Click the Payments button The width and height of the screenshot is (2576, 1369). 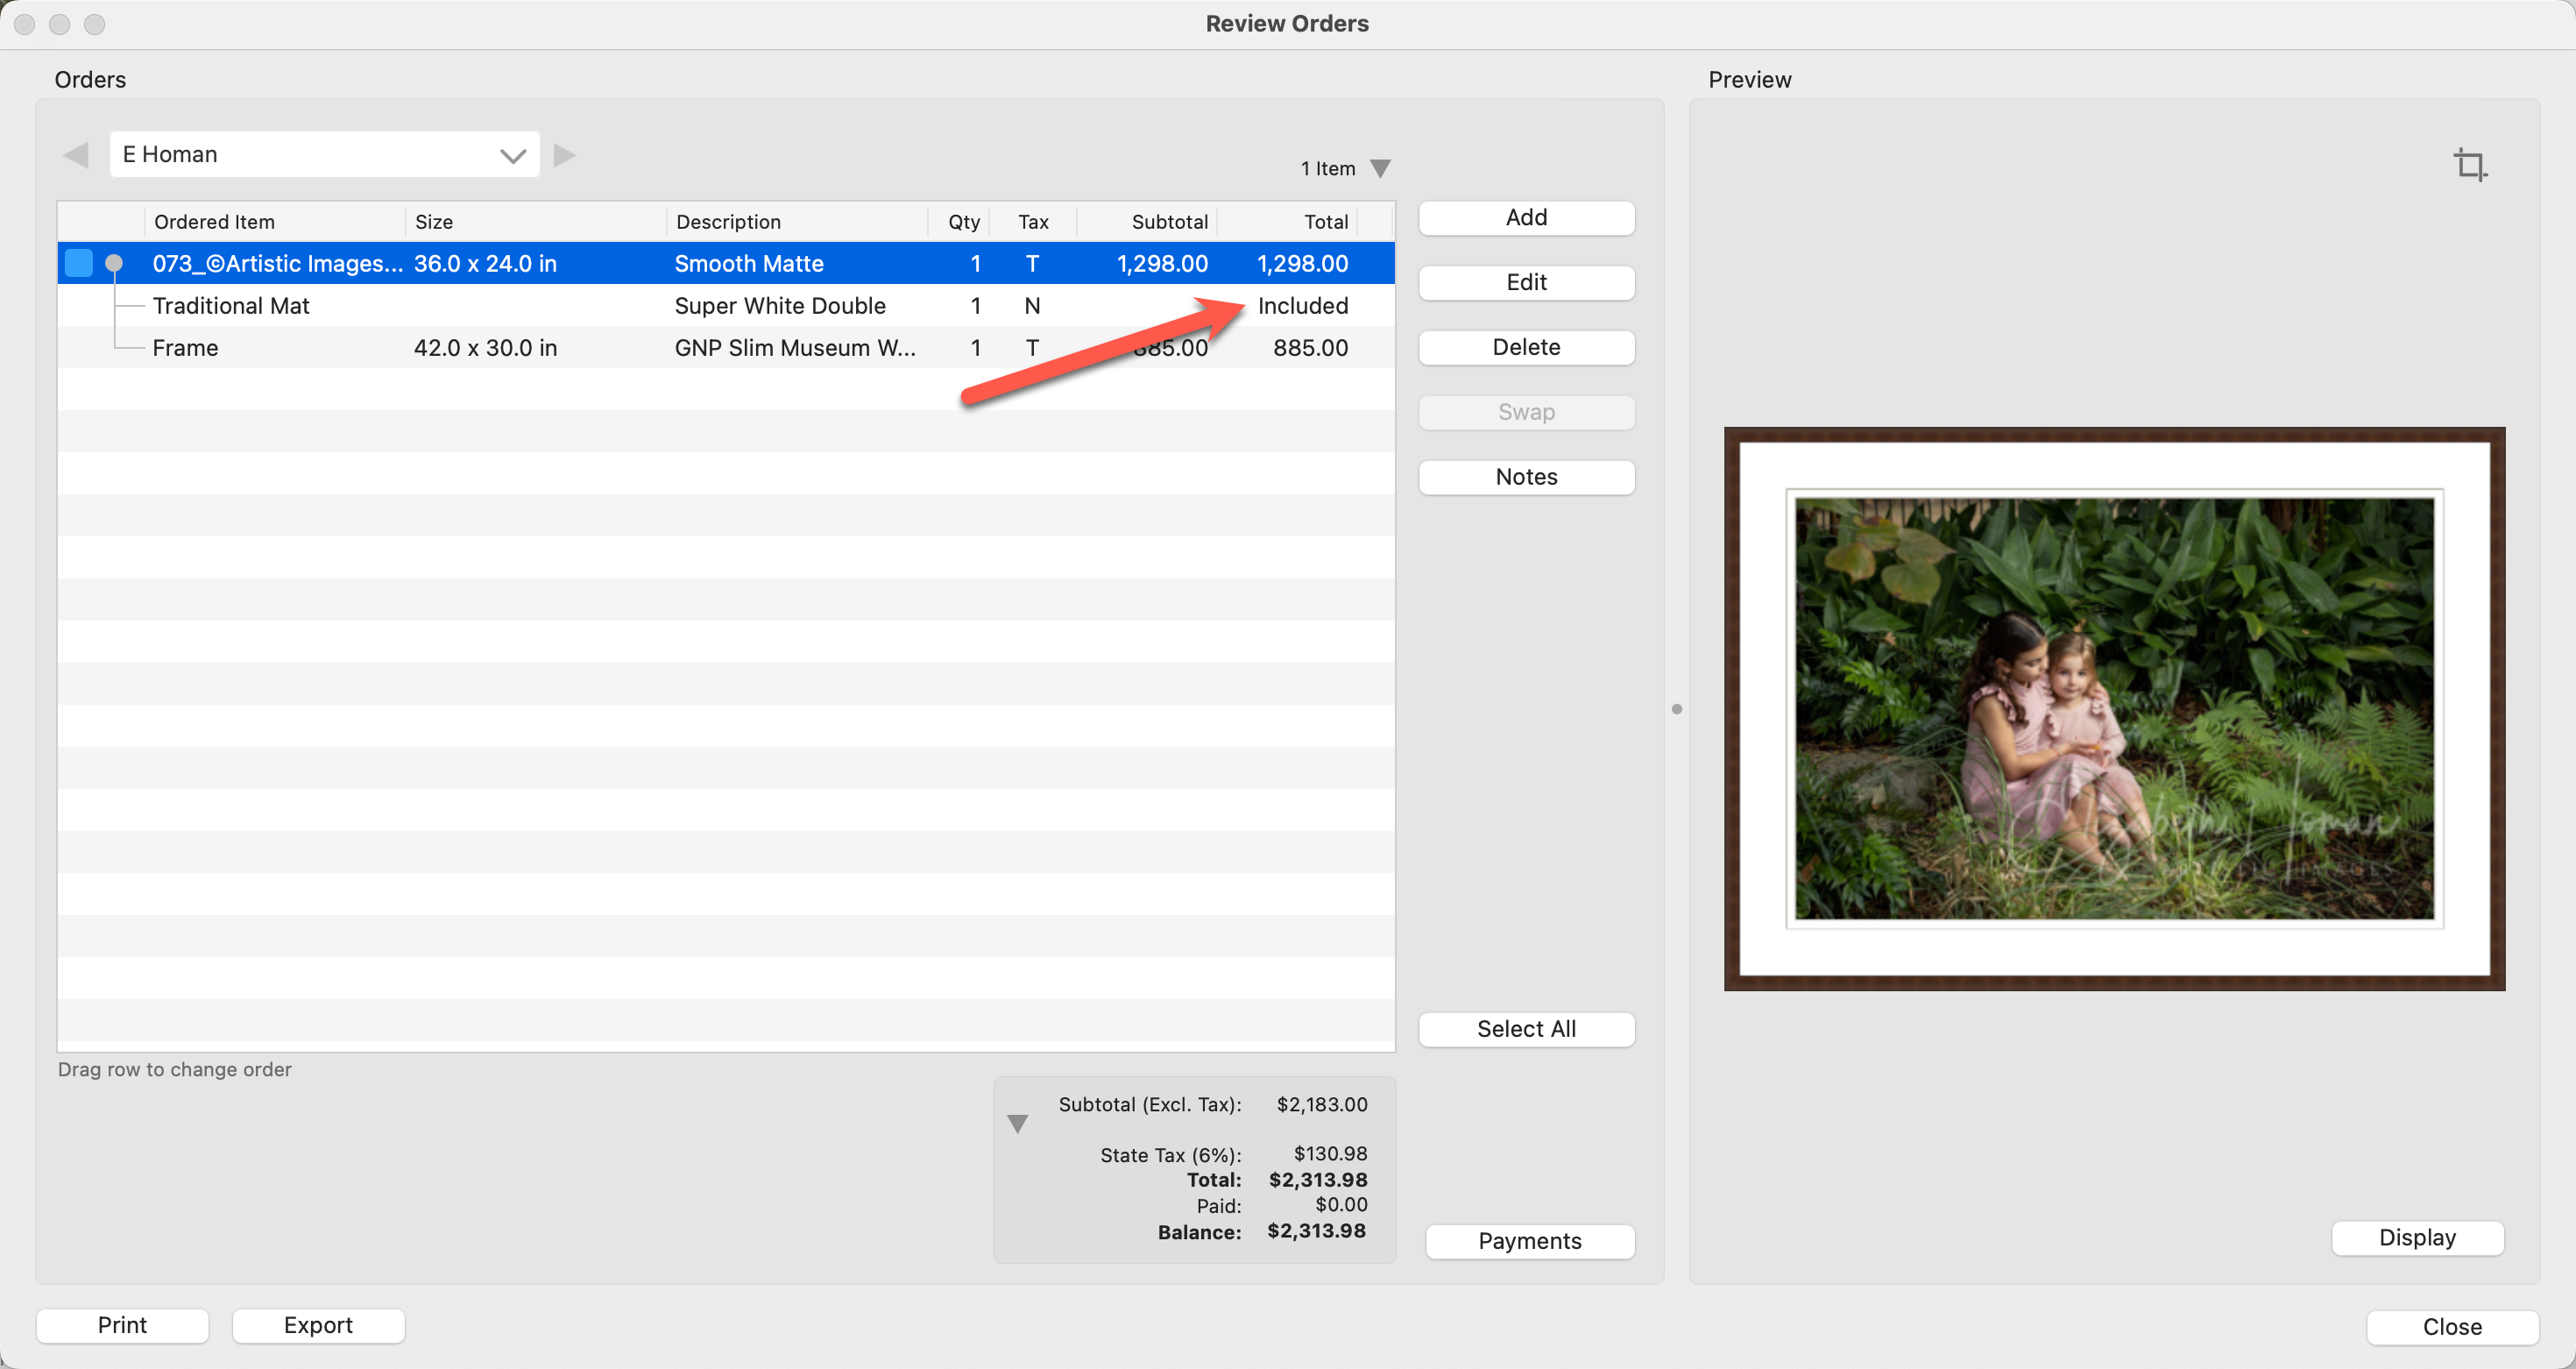point(1529,1241)
